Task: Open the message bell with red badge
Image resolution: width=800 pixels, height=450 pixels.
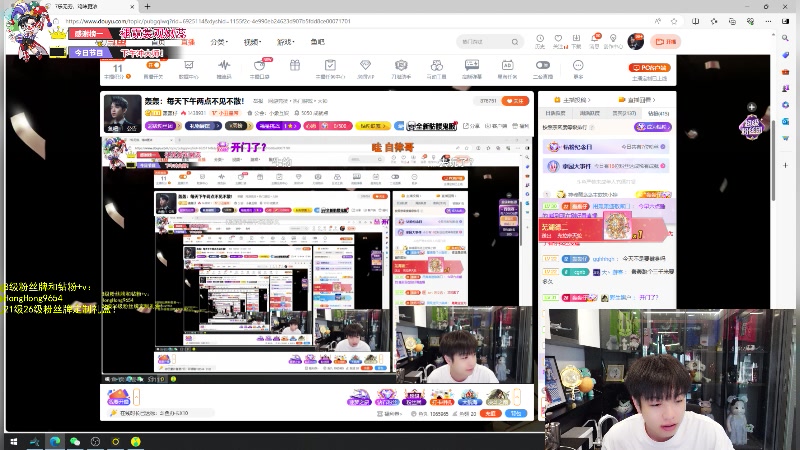Action: point(595,39)
